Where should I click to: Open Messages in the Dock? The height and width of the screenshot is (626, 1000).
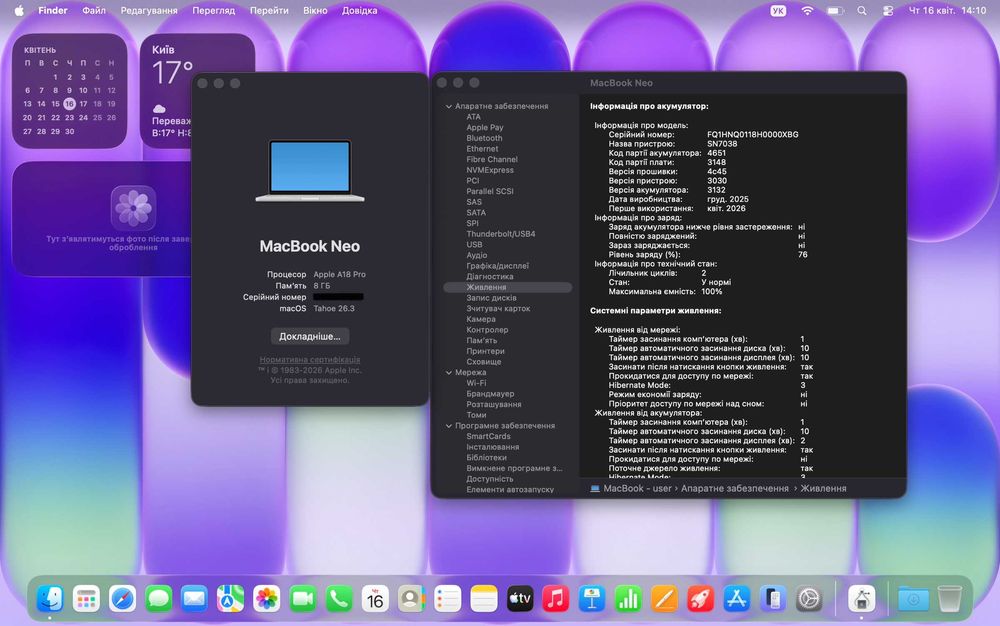[x=158, y=599]
